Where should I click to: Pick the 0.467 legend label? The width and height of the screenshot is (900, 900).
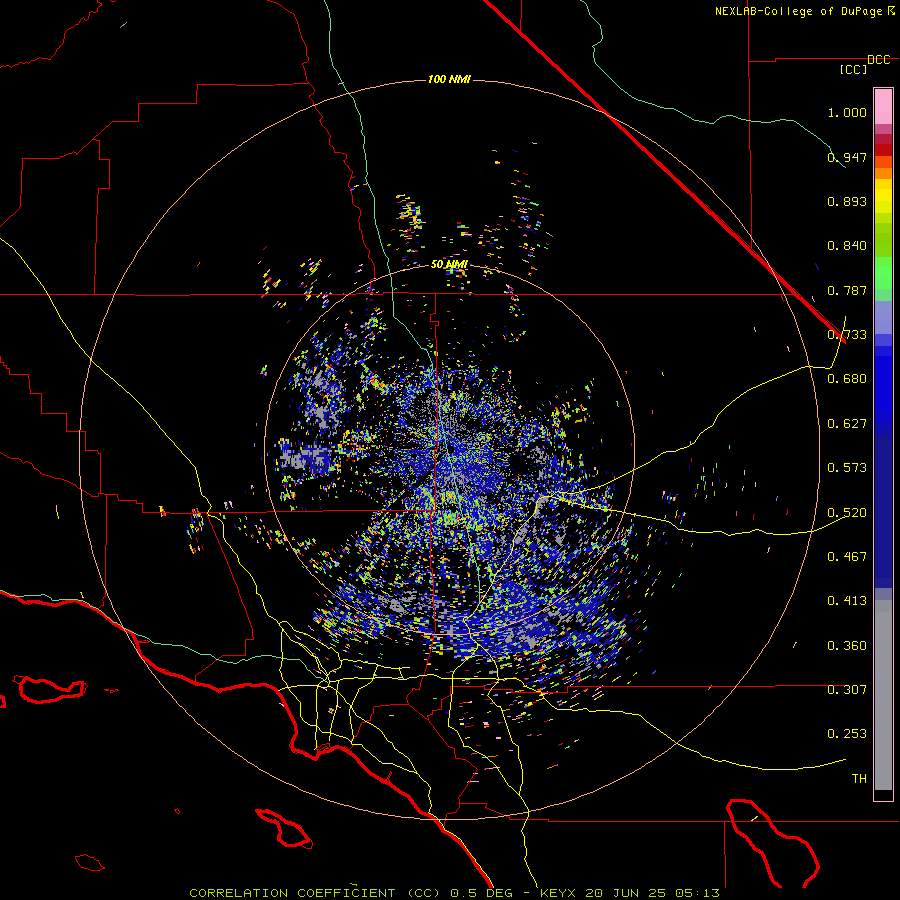pyautogui.click(x=847, y=557)
